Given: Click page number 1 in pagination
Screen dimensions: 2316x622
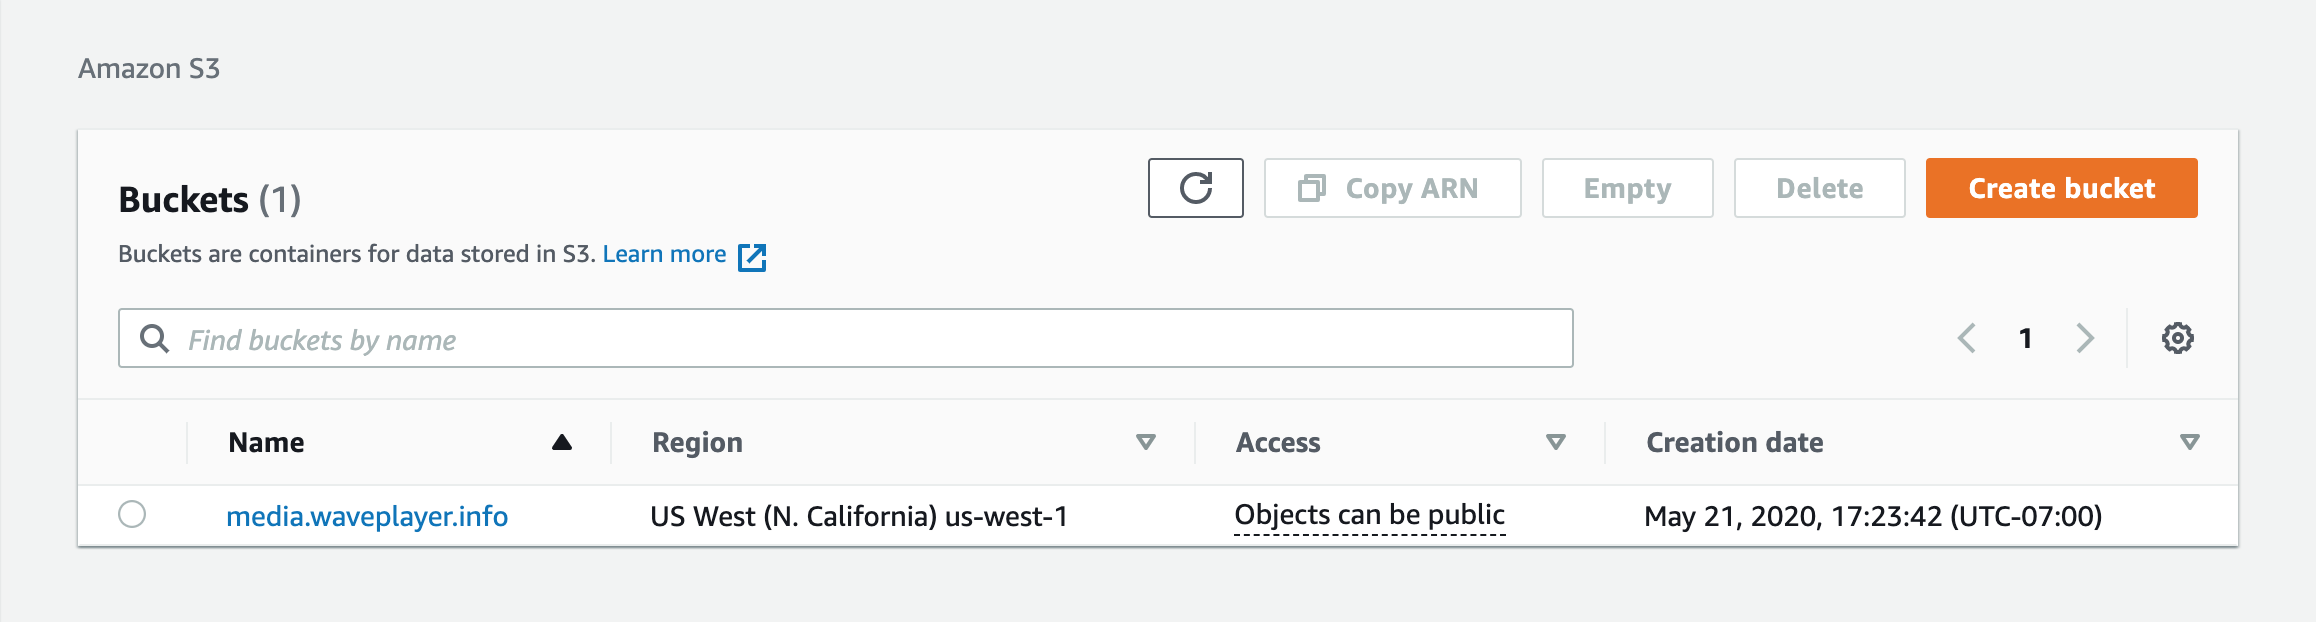Looking at the screenshot, I should [x=2025, y=338].
